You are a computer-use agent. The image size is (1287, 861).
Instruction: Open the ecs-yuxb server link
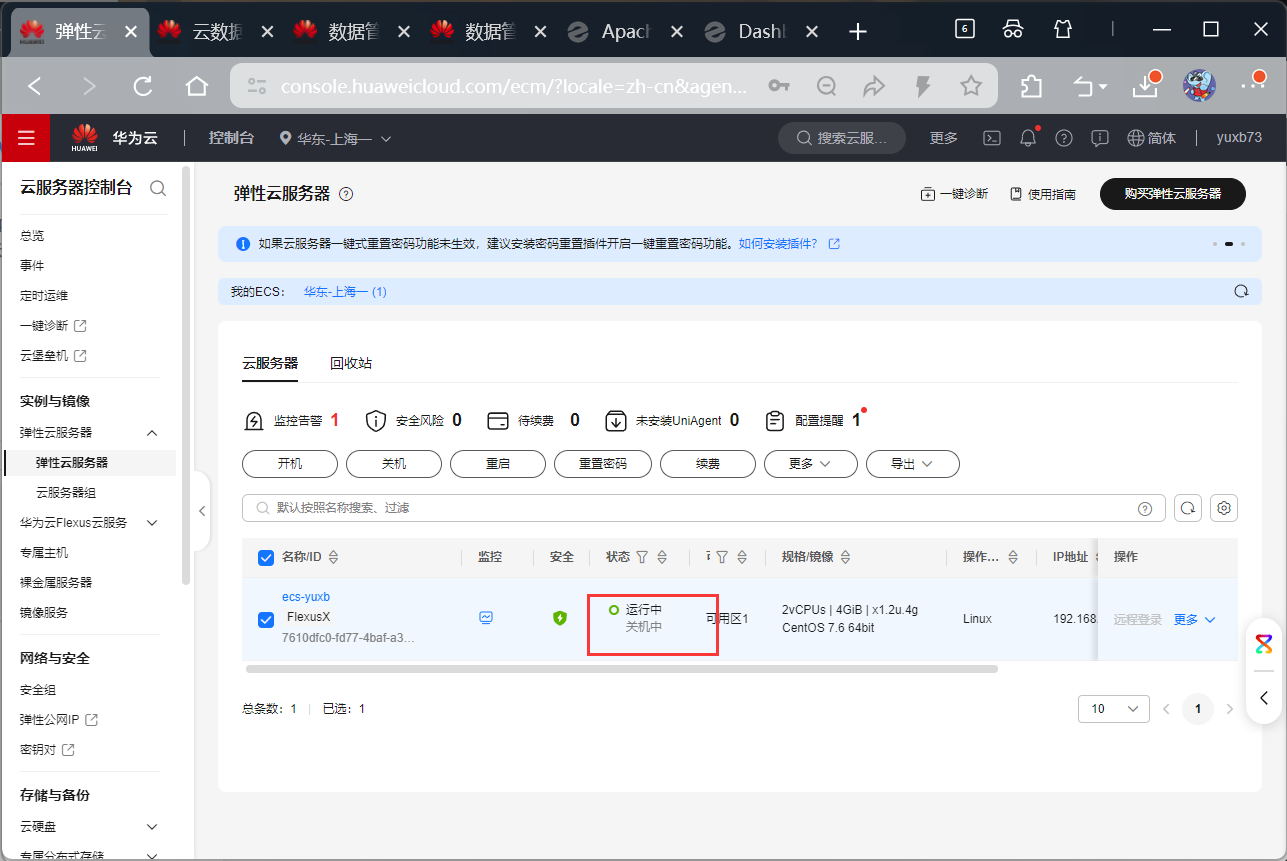306,597
